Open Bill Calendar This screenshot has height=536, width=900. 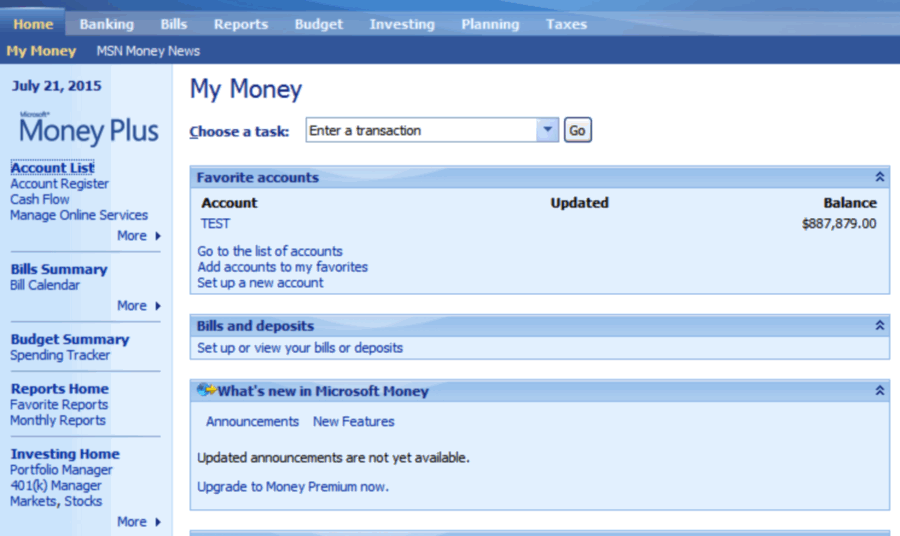point(45,285)
